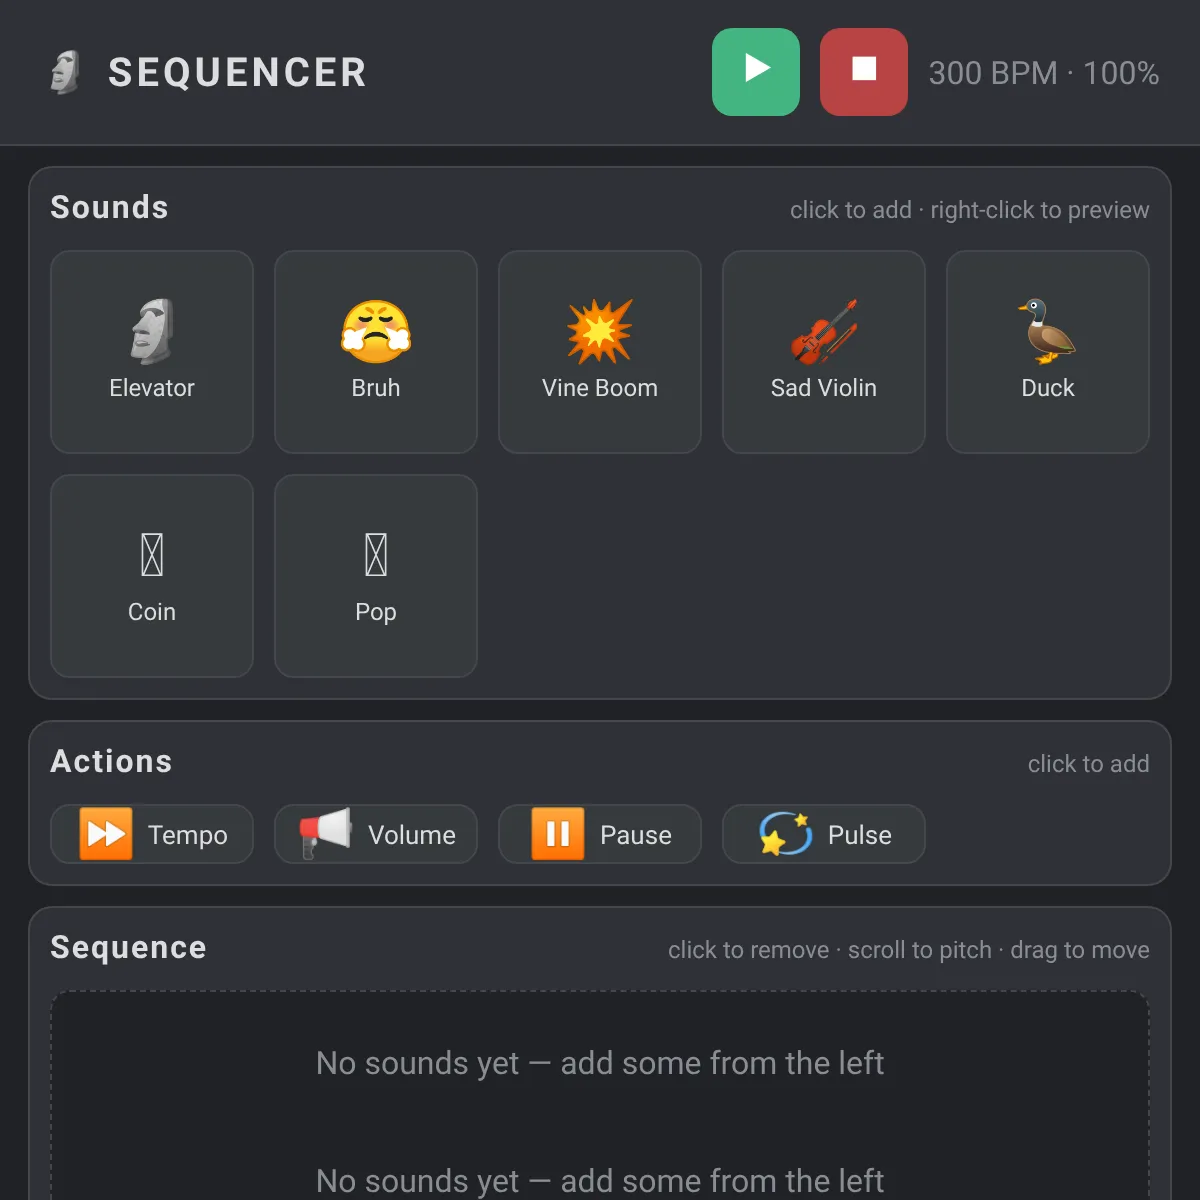This screenshot has width=1200, height=1200.
Task: Add the Duck sound tile
Action: pos(1048,352)
